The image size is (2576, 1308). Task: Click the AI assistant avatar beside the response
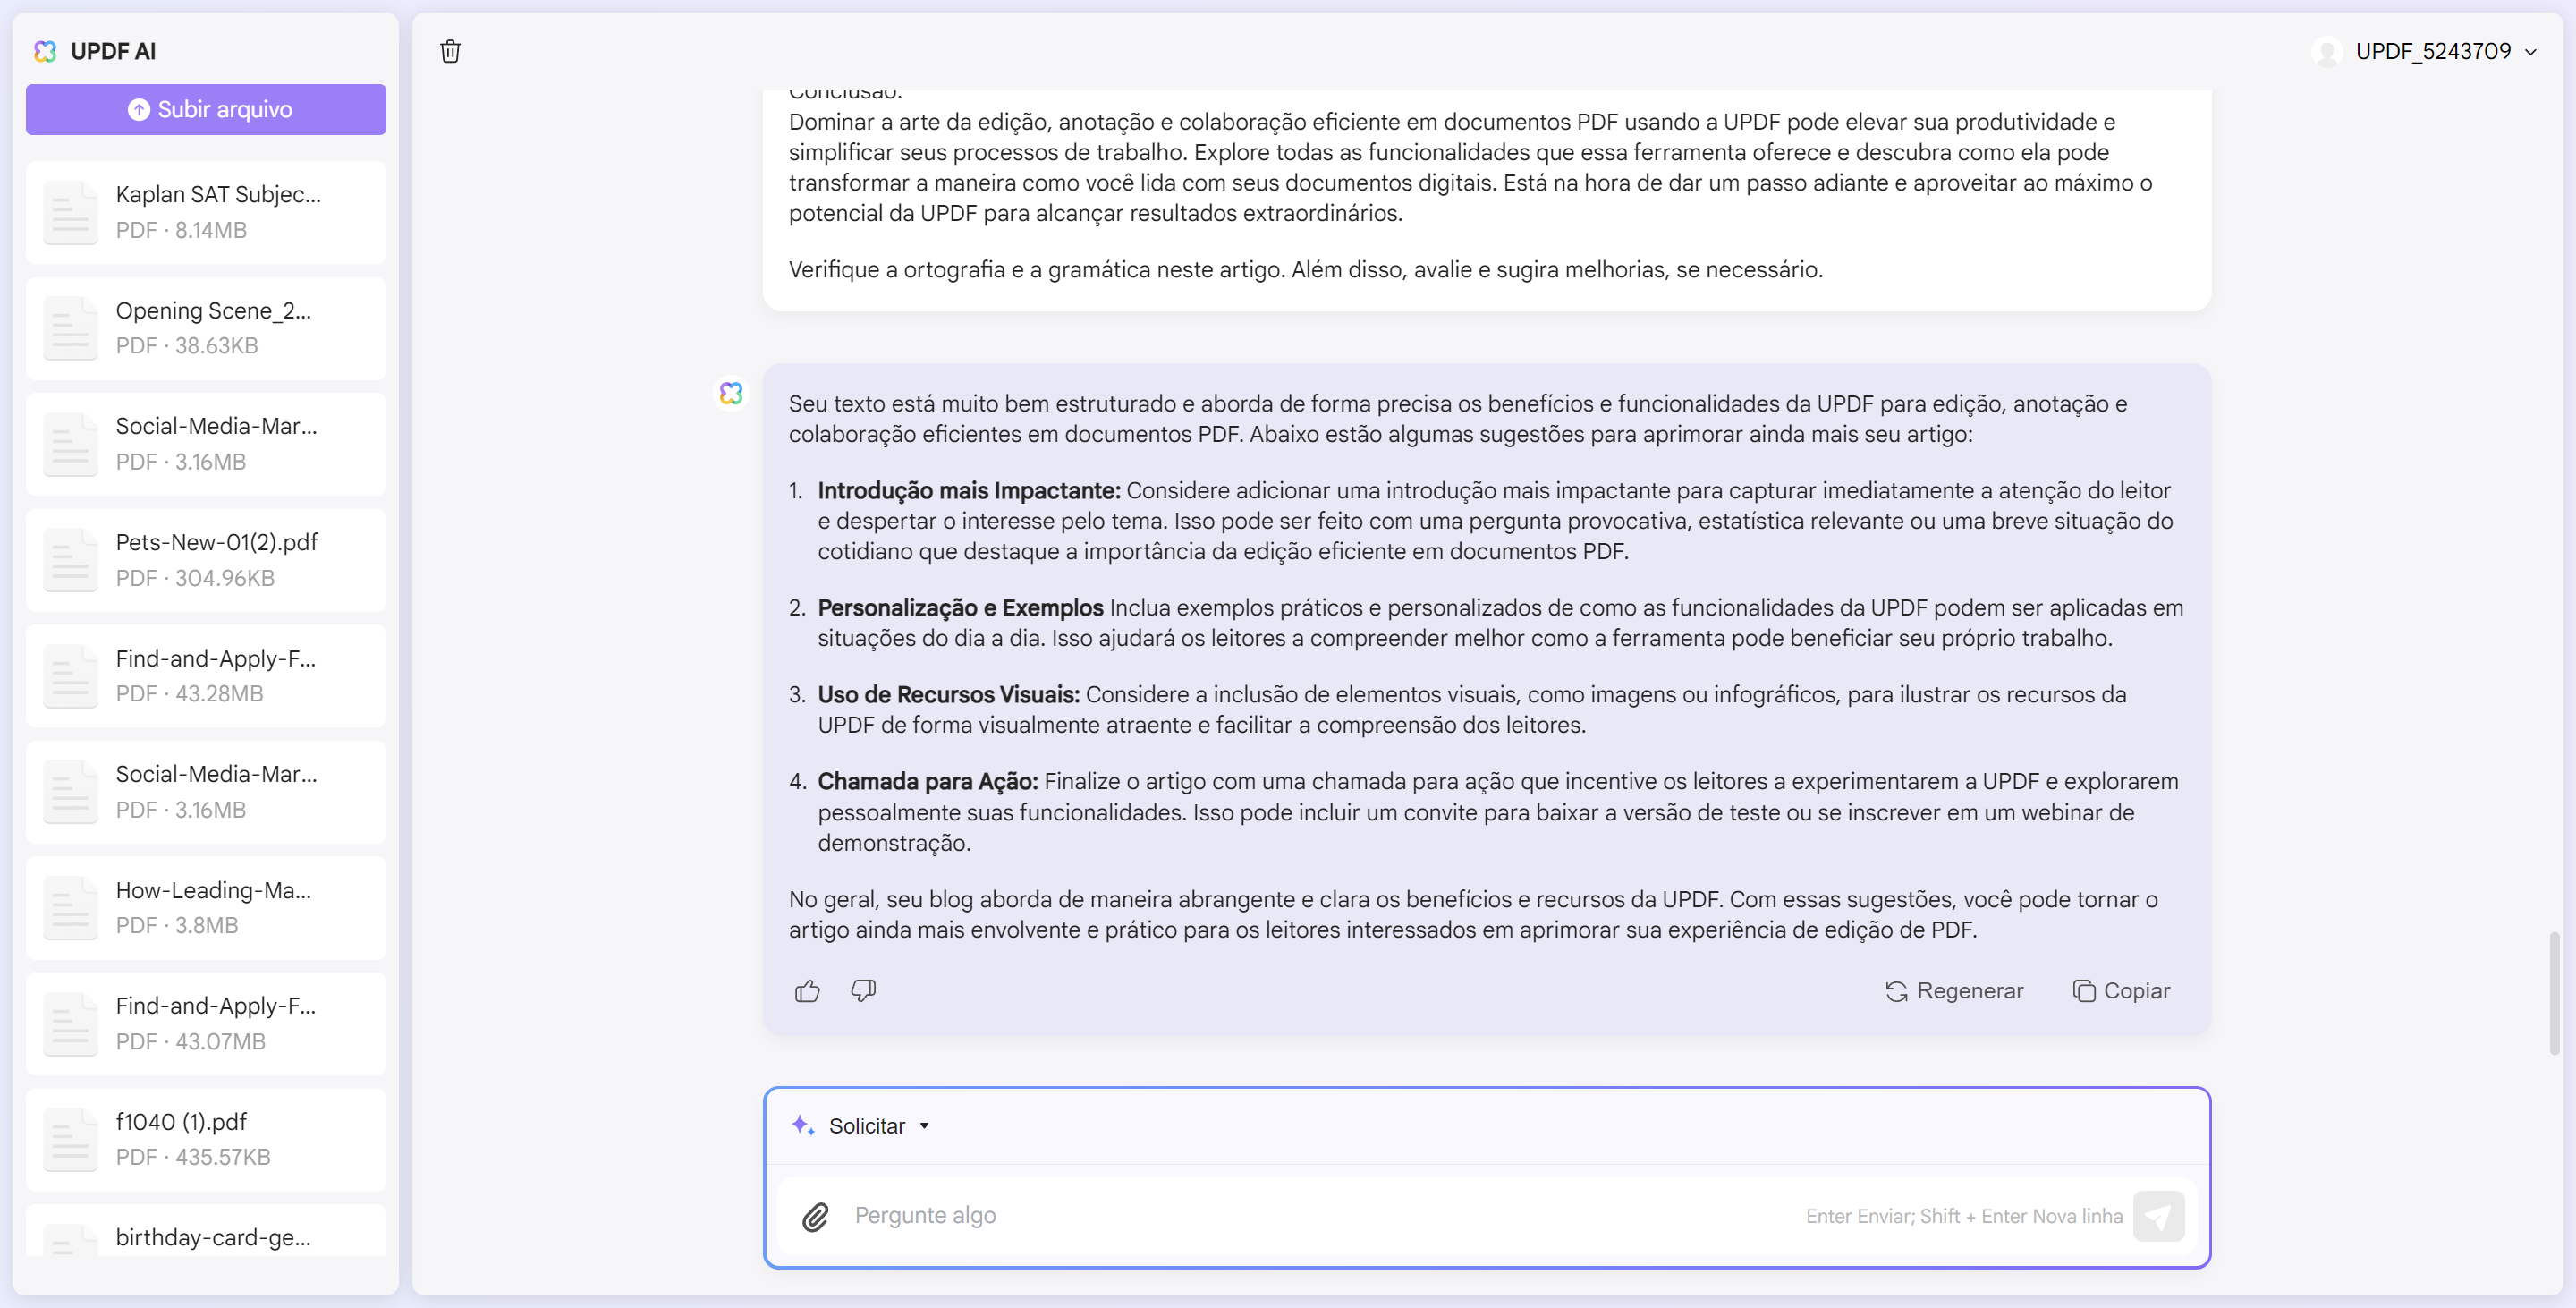(x=731, y=393)
